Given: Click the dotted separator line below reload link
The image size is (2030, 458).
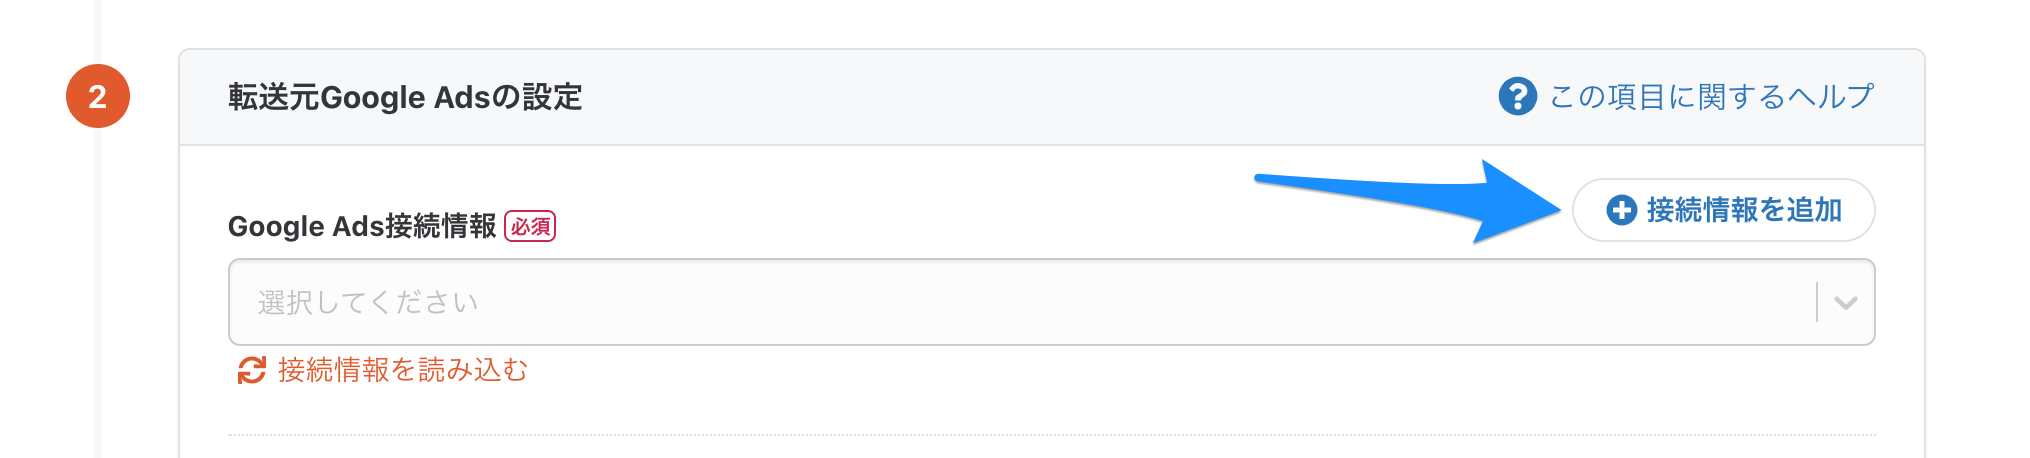Looking at the screenshot, I should coord(1051,435).
